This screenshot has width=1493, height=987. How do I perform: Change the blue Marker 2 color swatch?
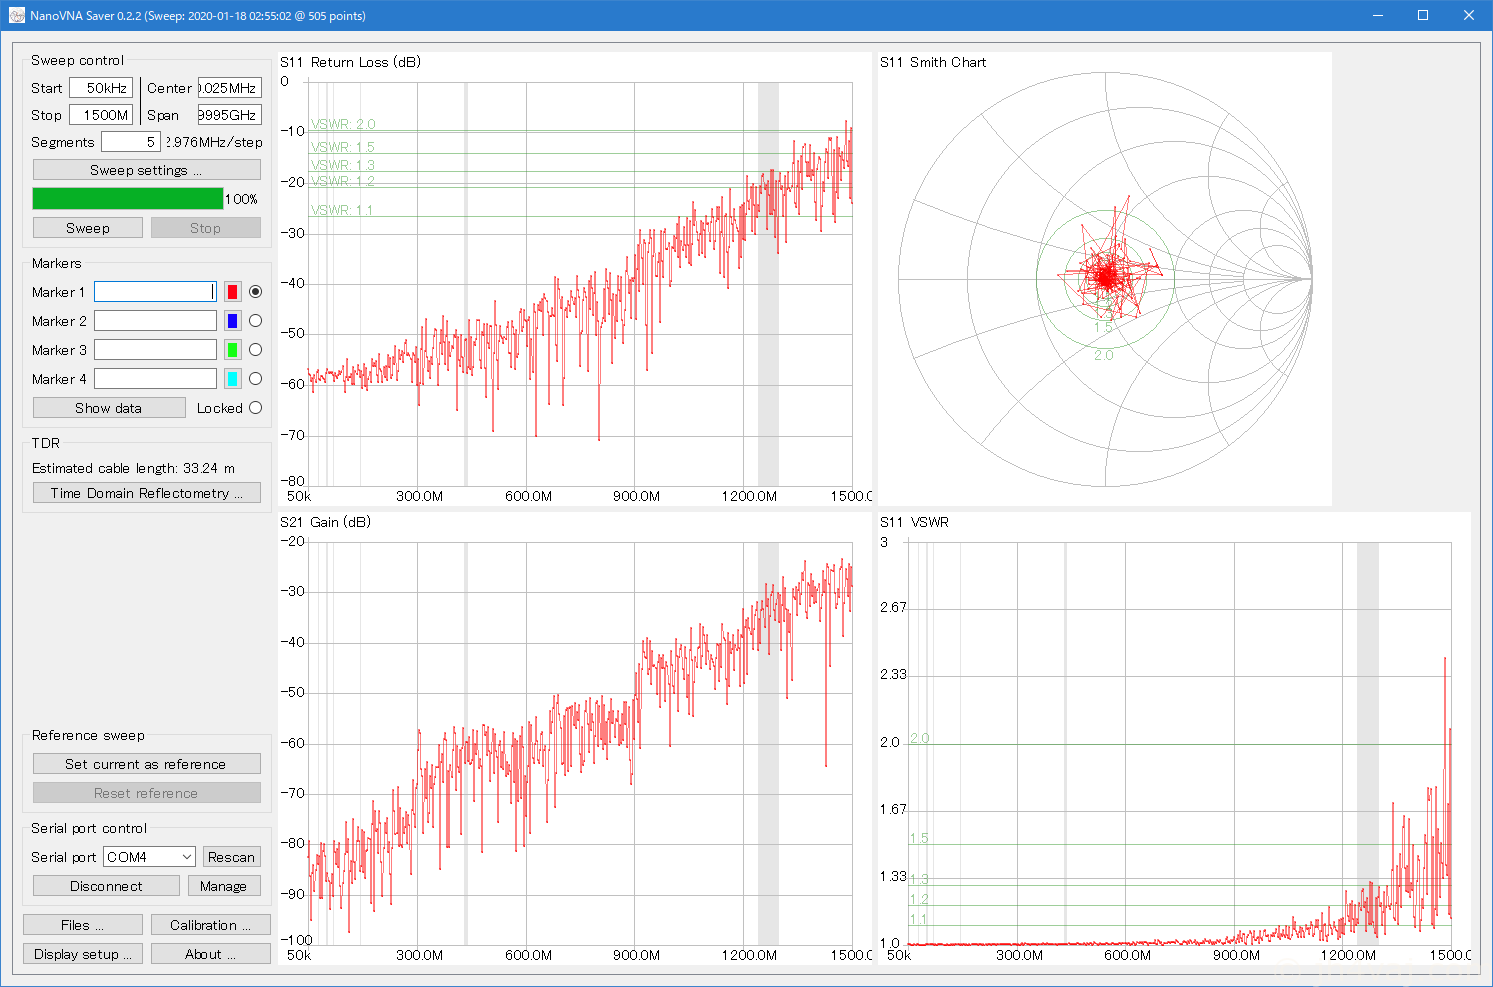232,321
